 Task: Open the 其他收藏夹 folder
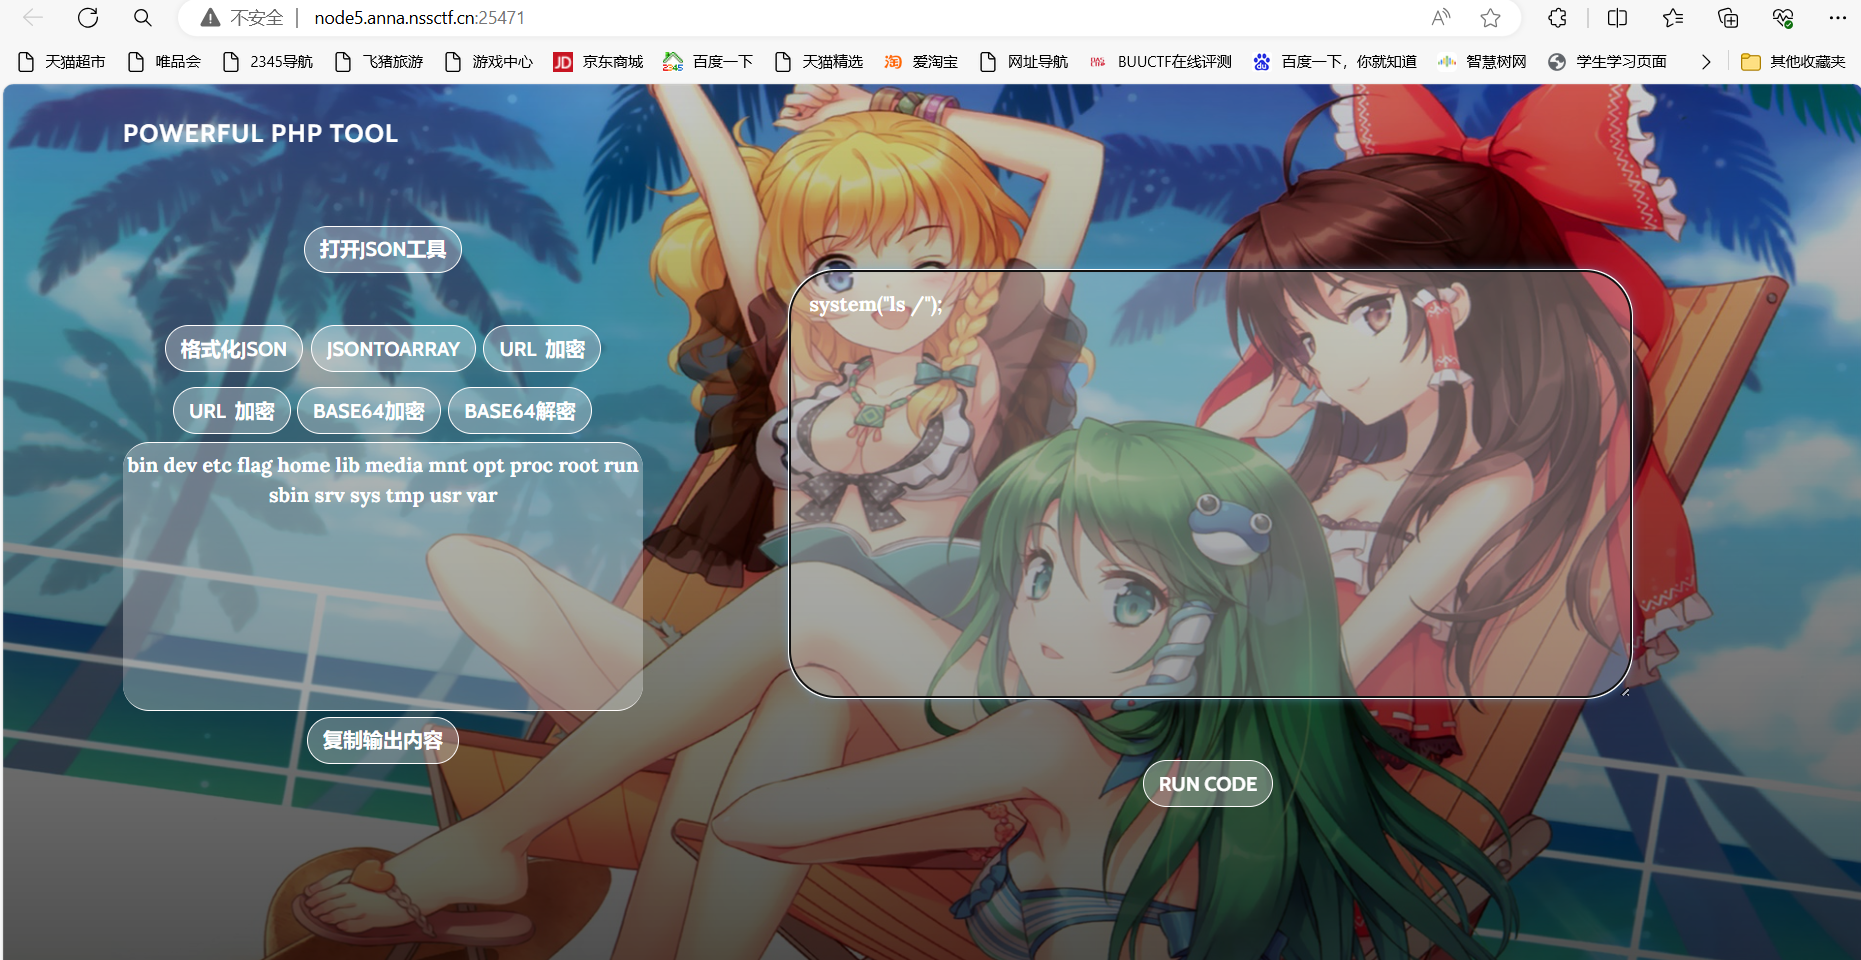pos(1794,62)
